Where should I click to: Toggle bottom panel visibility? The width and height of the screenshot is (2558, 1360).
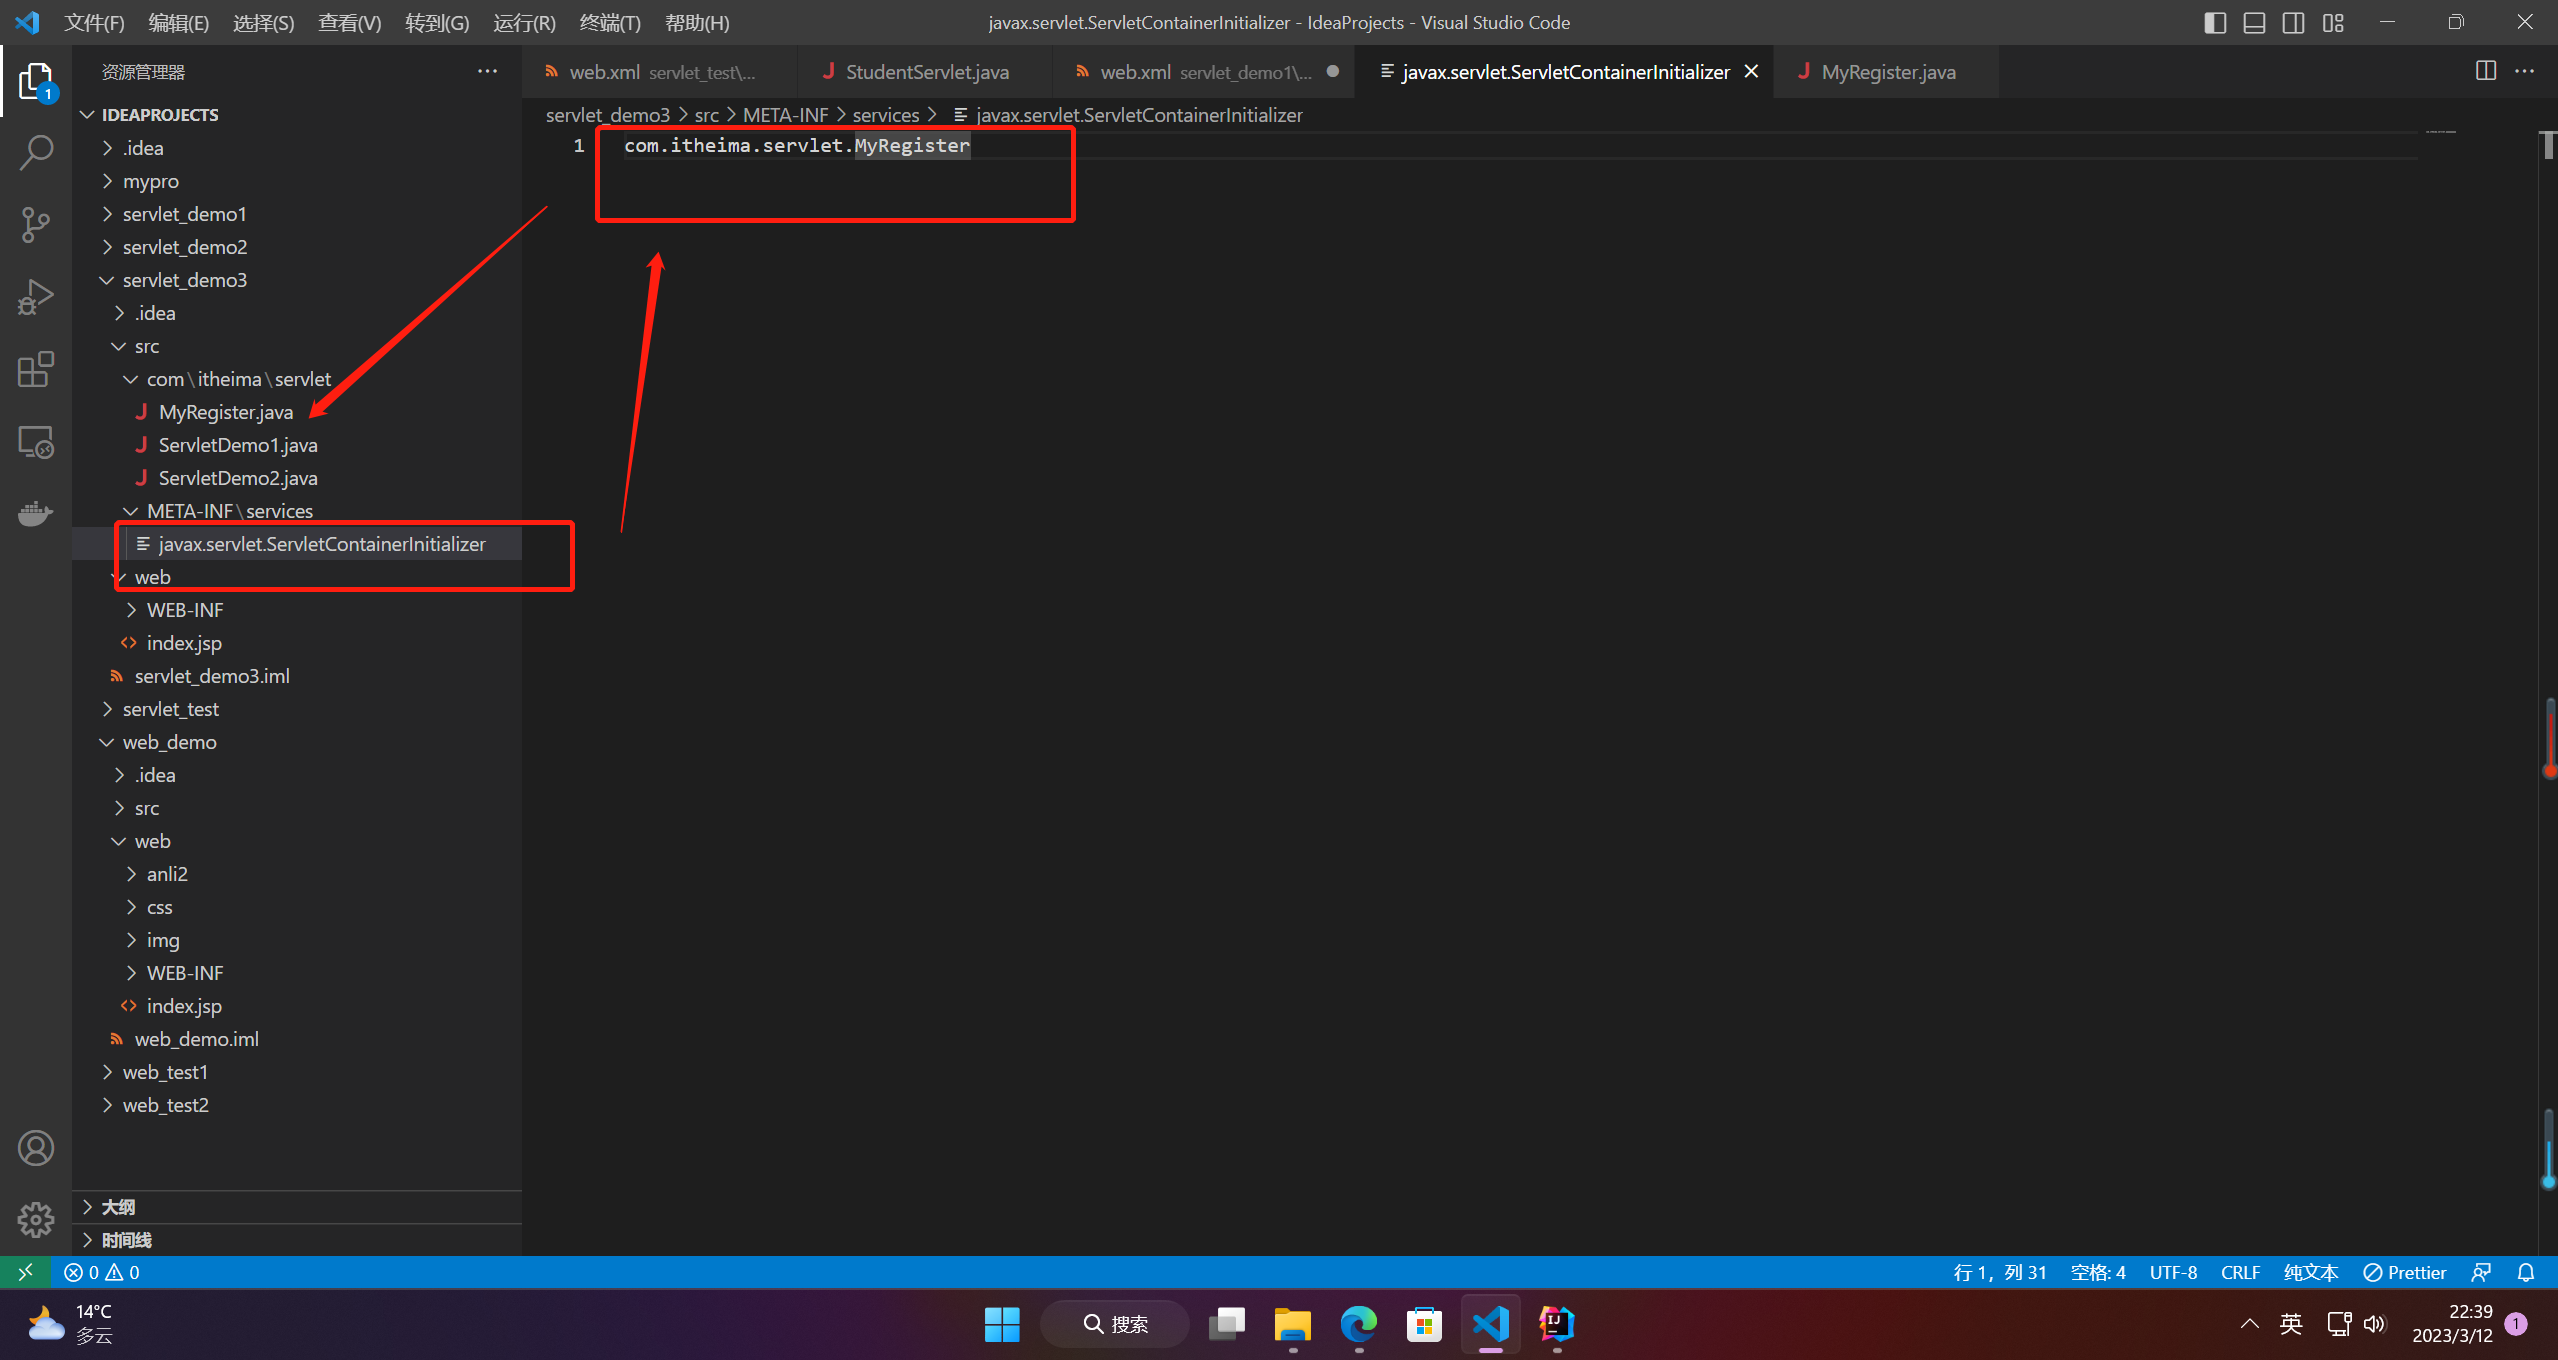tap(2254, 22)
